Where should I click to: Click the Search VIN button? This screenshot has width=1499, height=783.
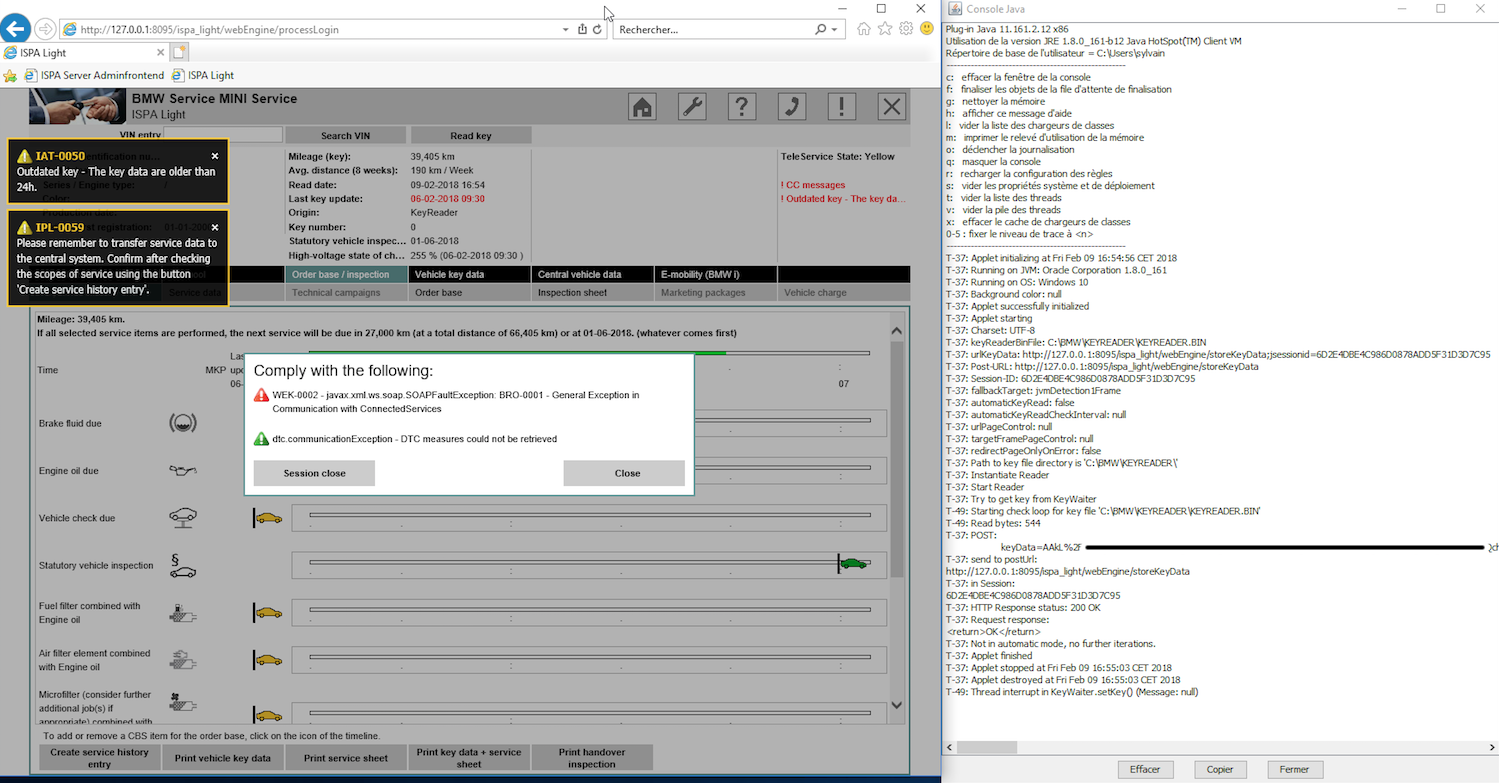346,135
